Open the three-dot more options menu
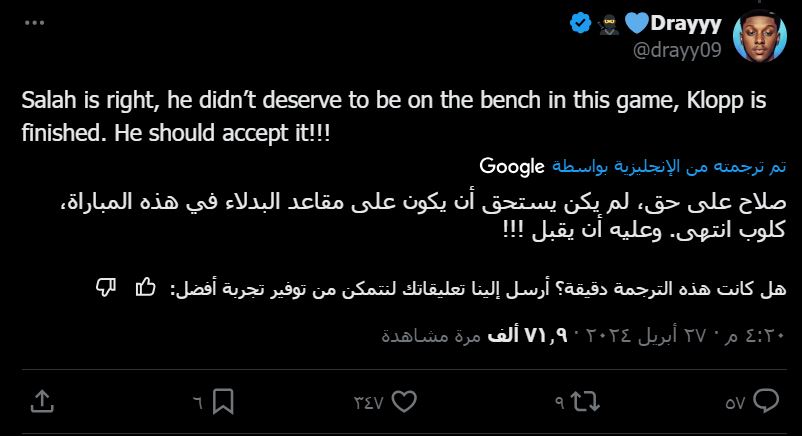 click(36, 22)
